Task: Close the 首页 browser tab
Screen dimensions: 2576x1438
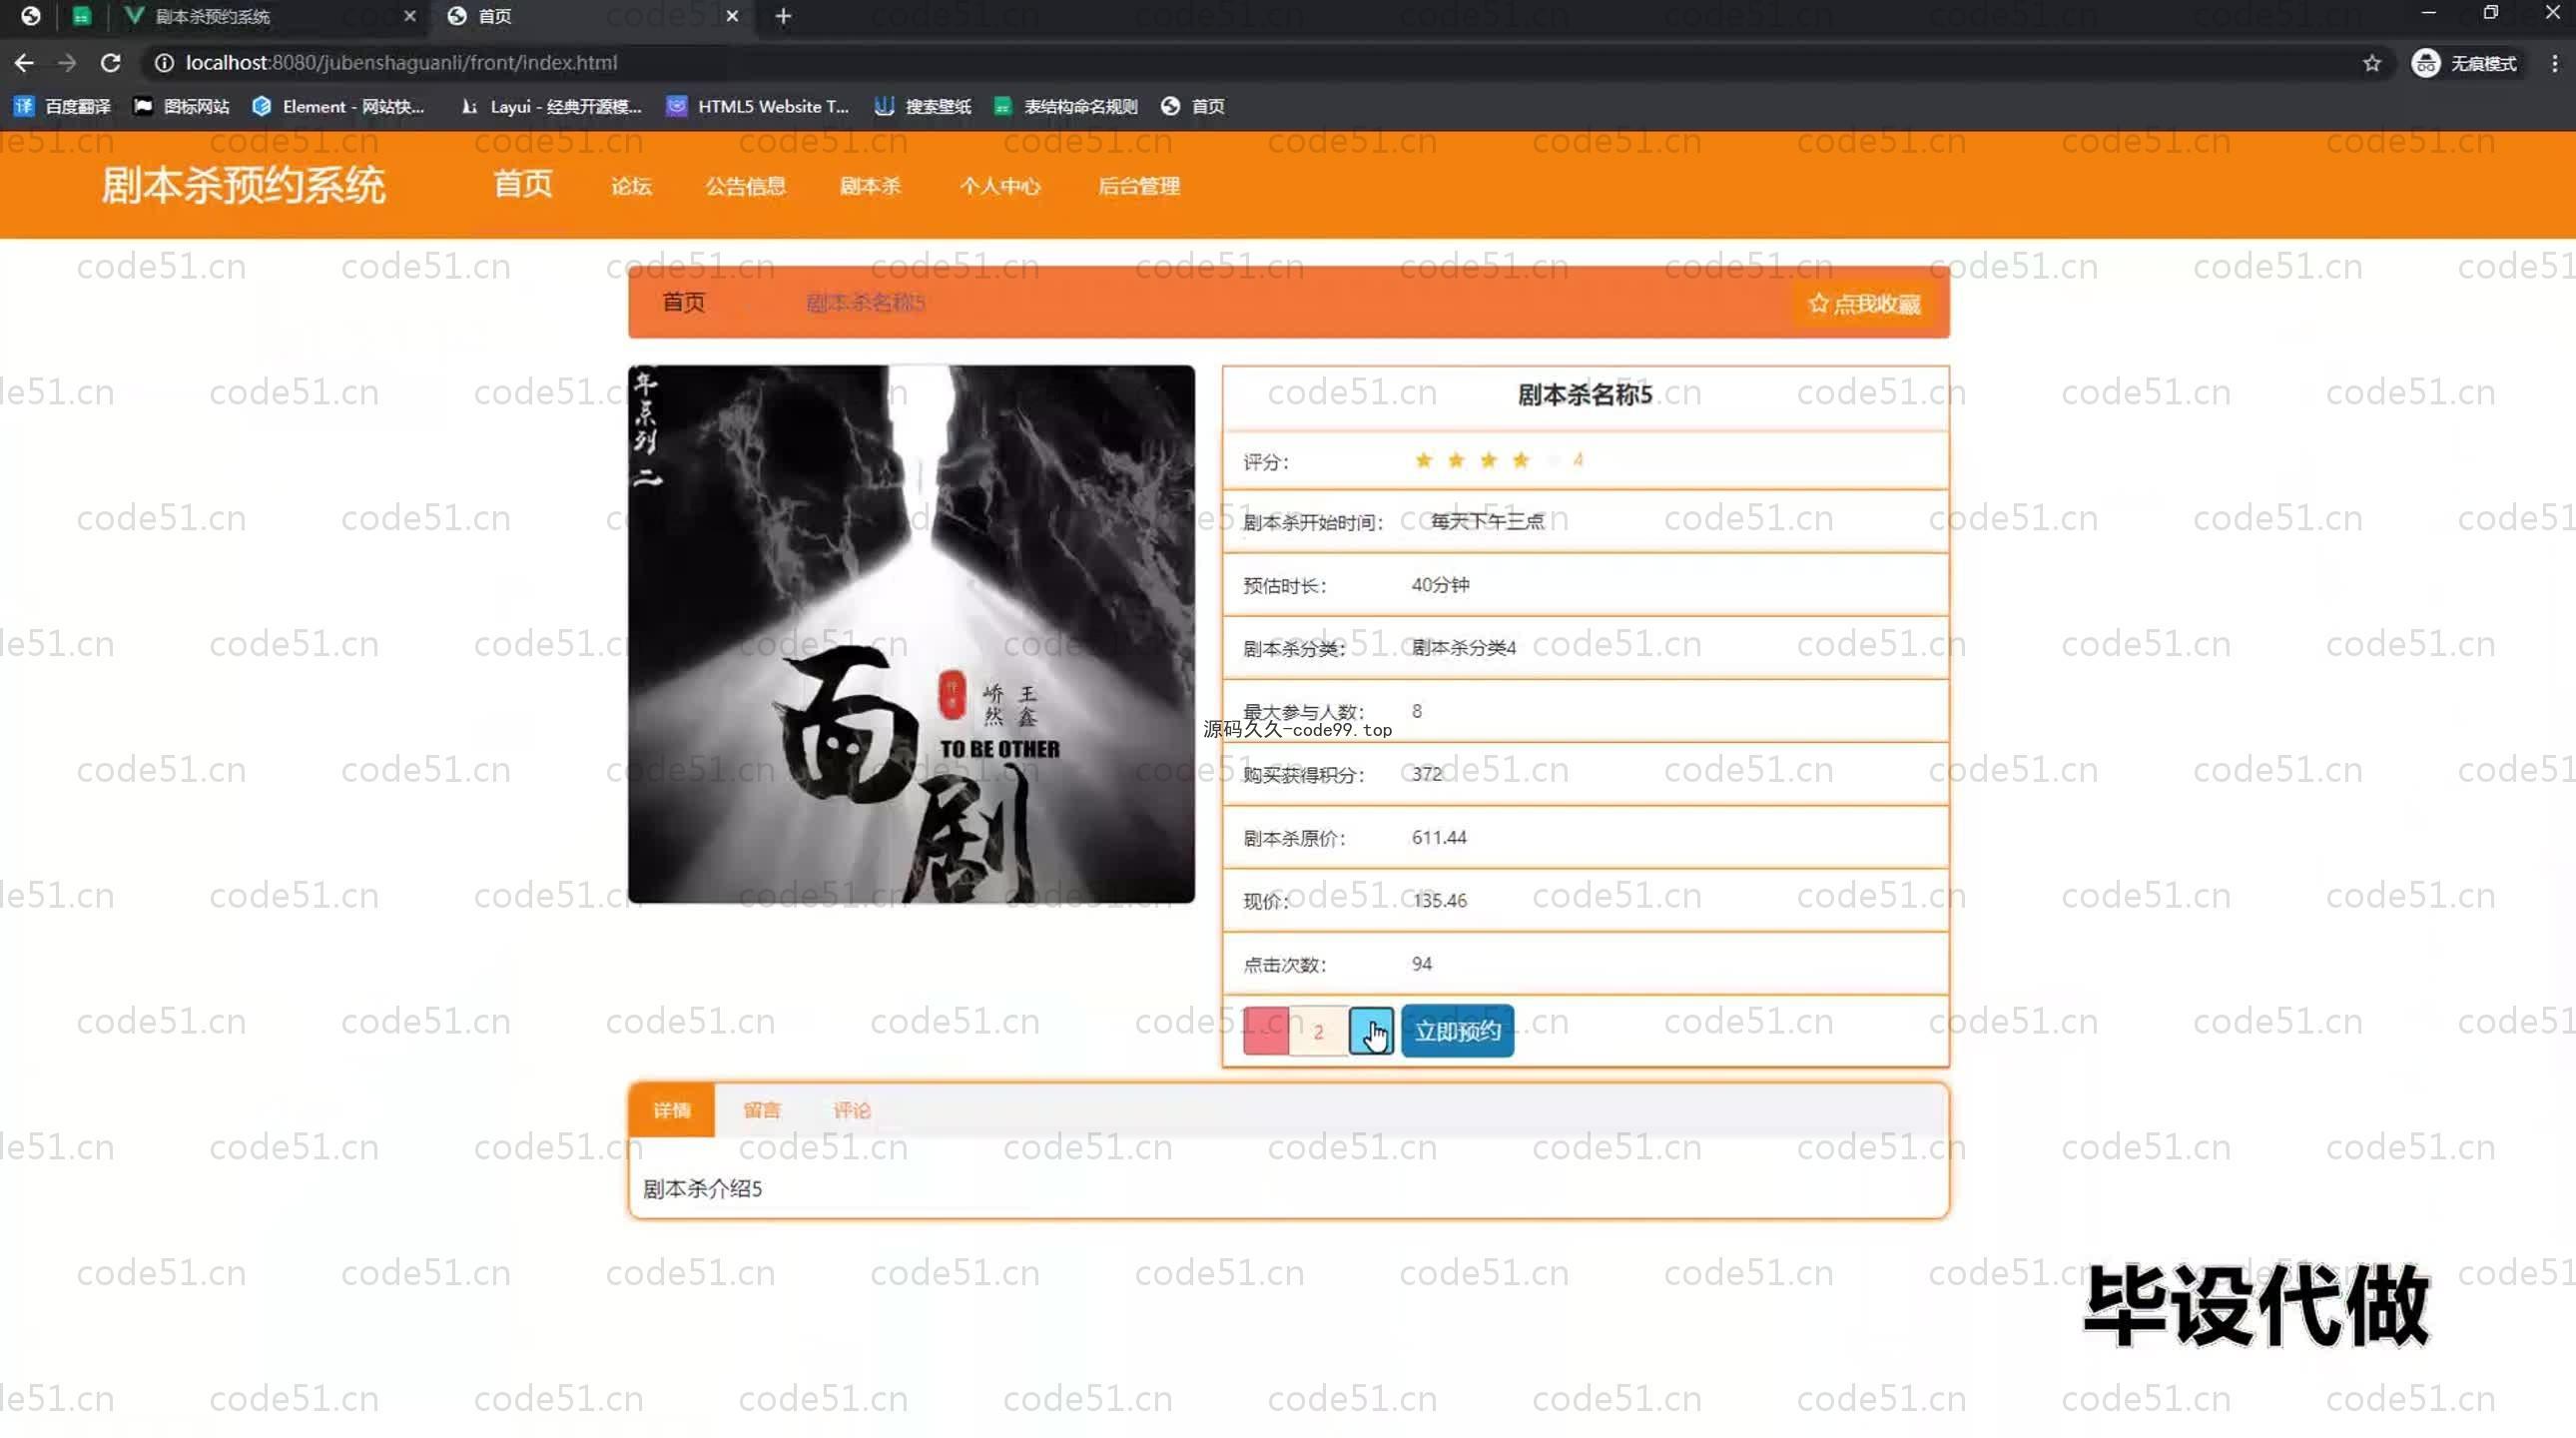Action: click(732, 16)
